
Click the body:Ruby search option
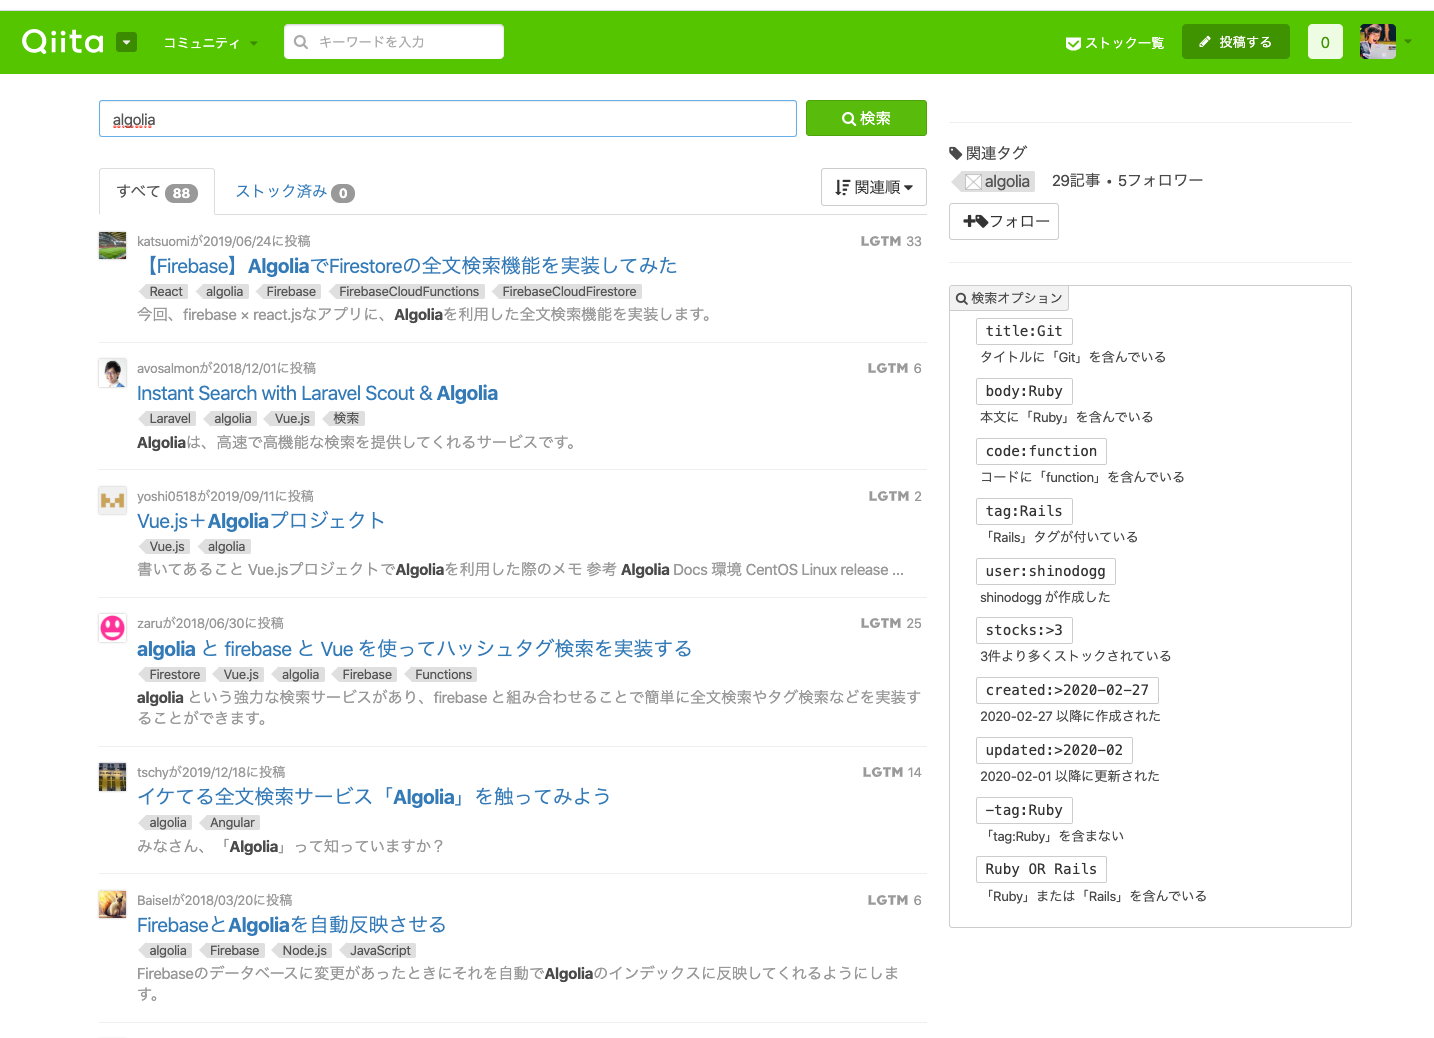tap(1024, 391)
